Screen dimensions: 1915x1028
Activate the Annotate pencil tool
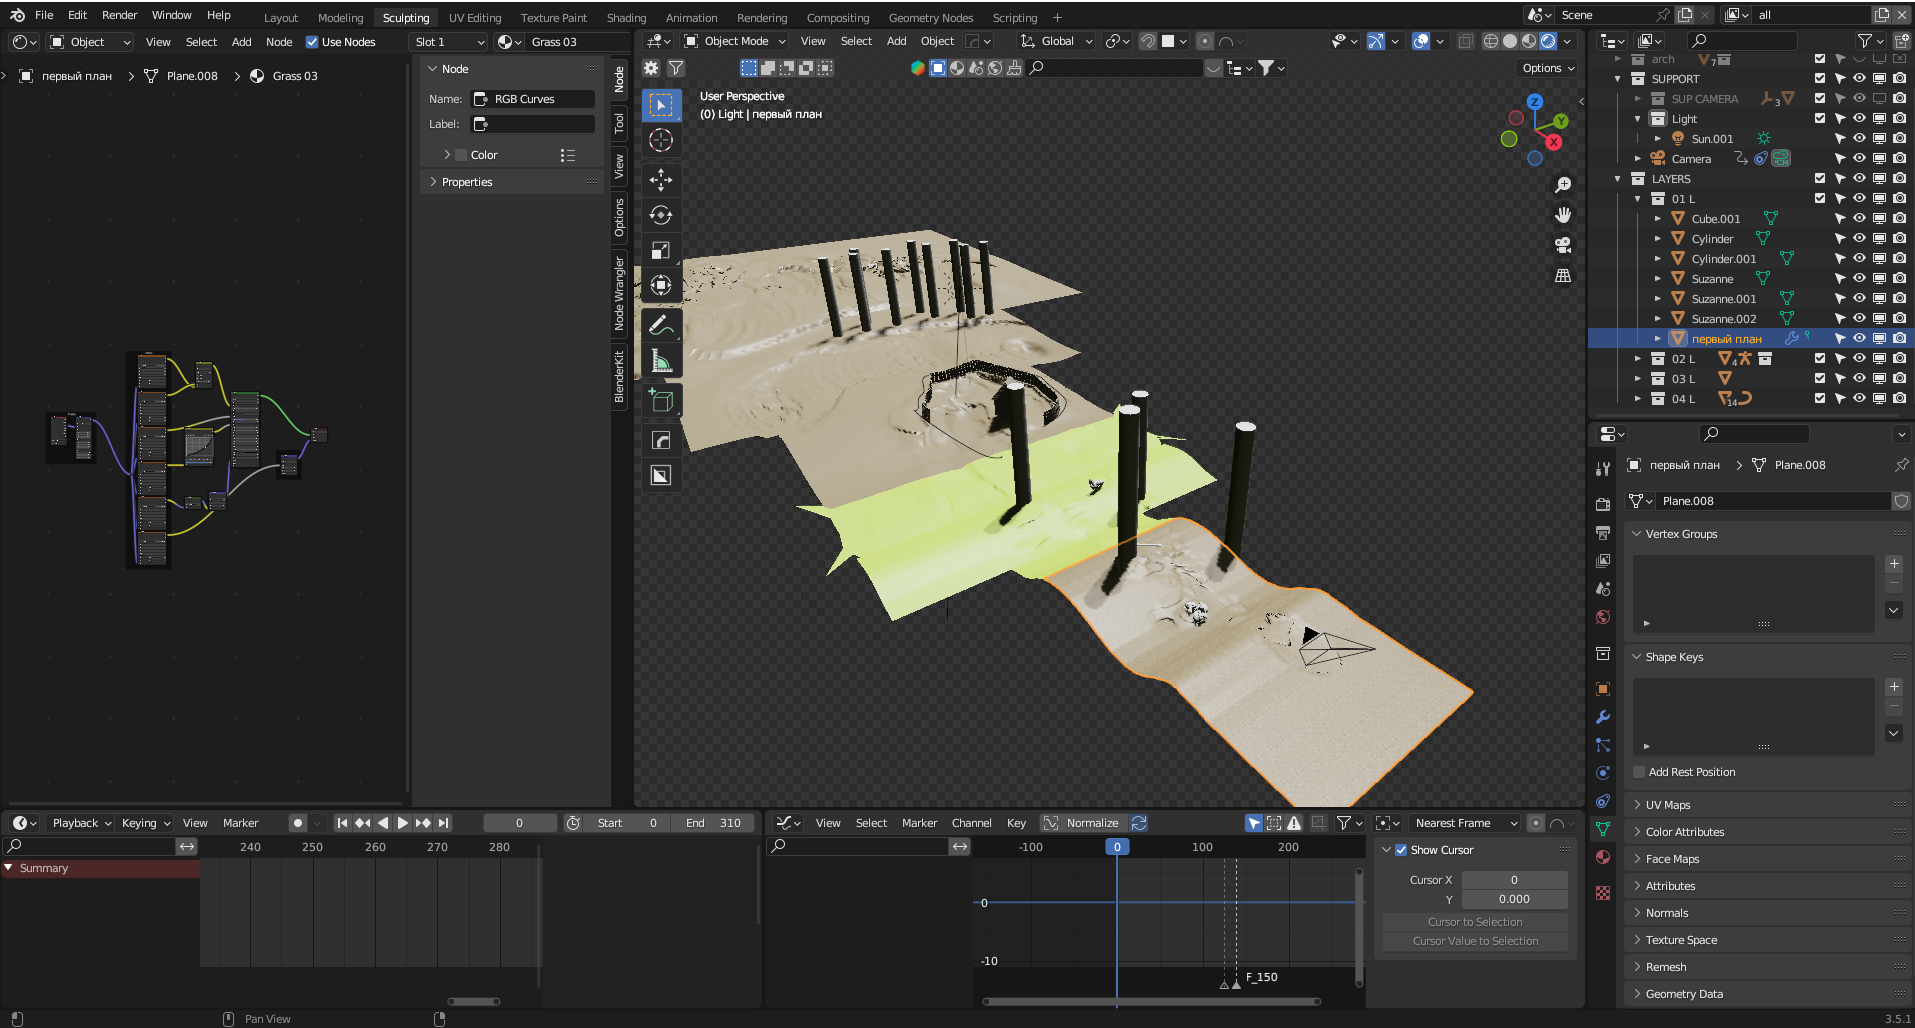click(x=661, y=325)
